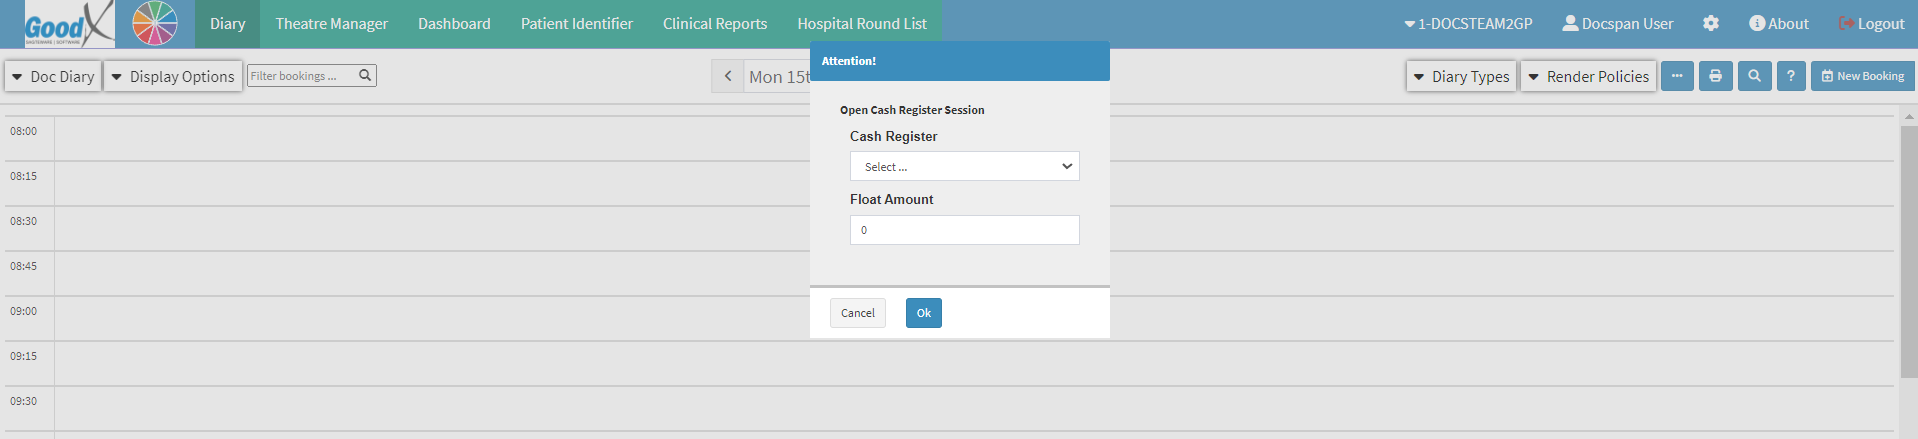Open the Clinical Reports tab
This screenshot has width=1918, height=439.
pyautogui.click(x=714, y=24)
